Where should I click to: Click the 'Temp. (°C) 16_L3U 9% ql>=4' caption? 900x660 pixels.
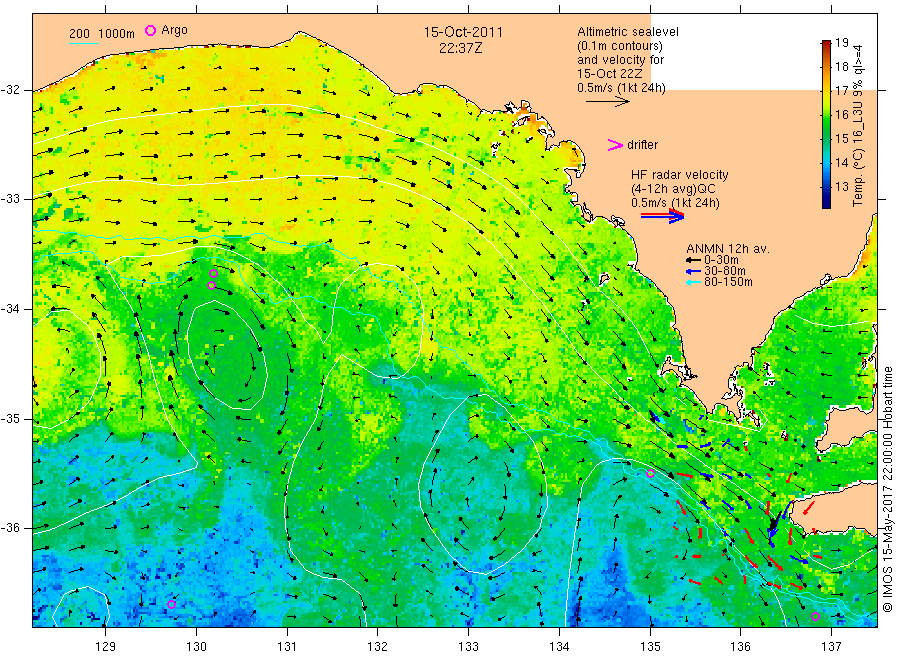click(x=858, y=125)
